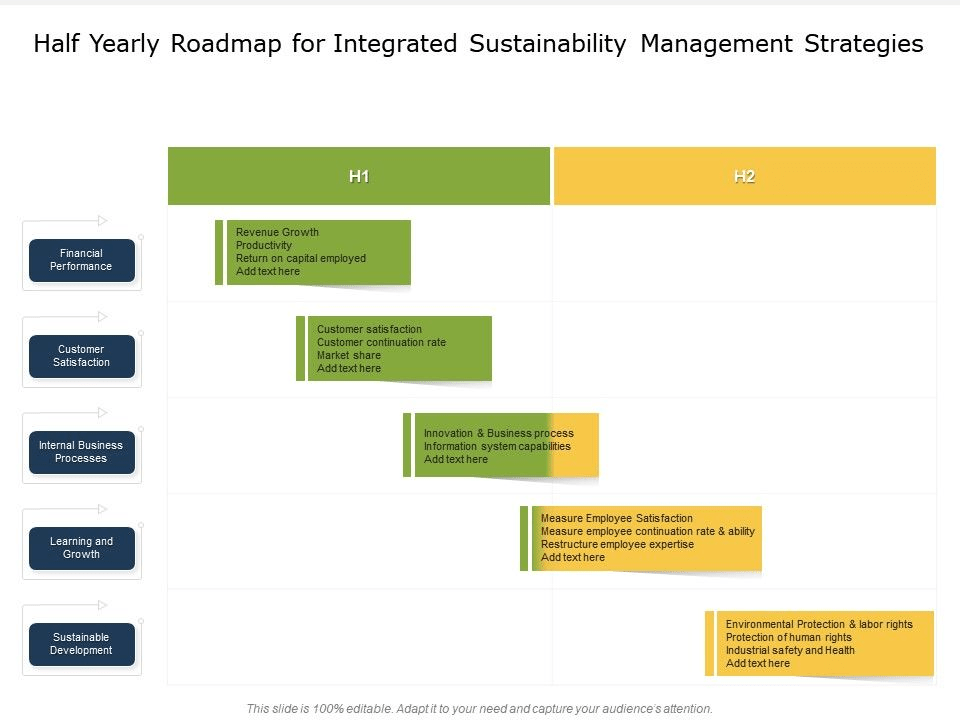Select the Internal Business Processes label

(82, 452)
